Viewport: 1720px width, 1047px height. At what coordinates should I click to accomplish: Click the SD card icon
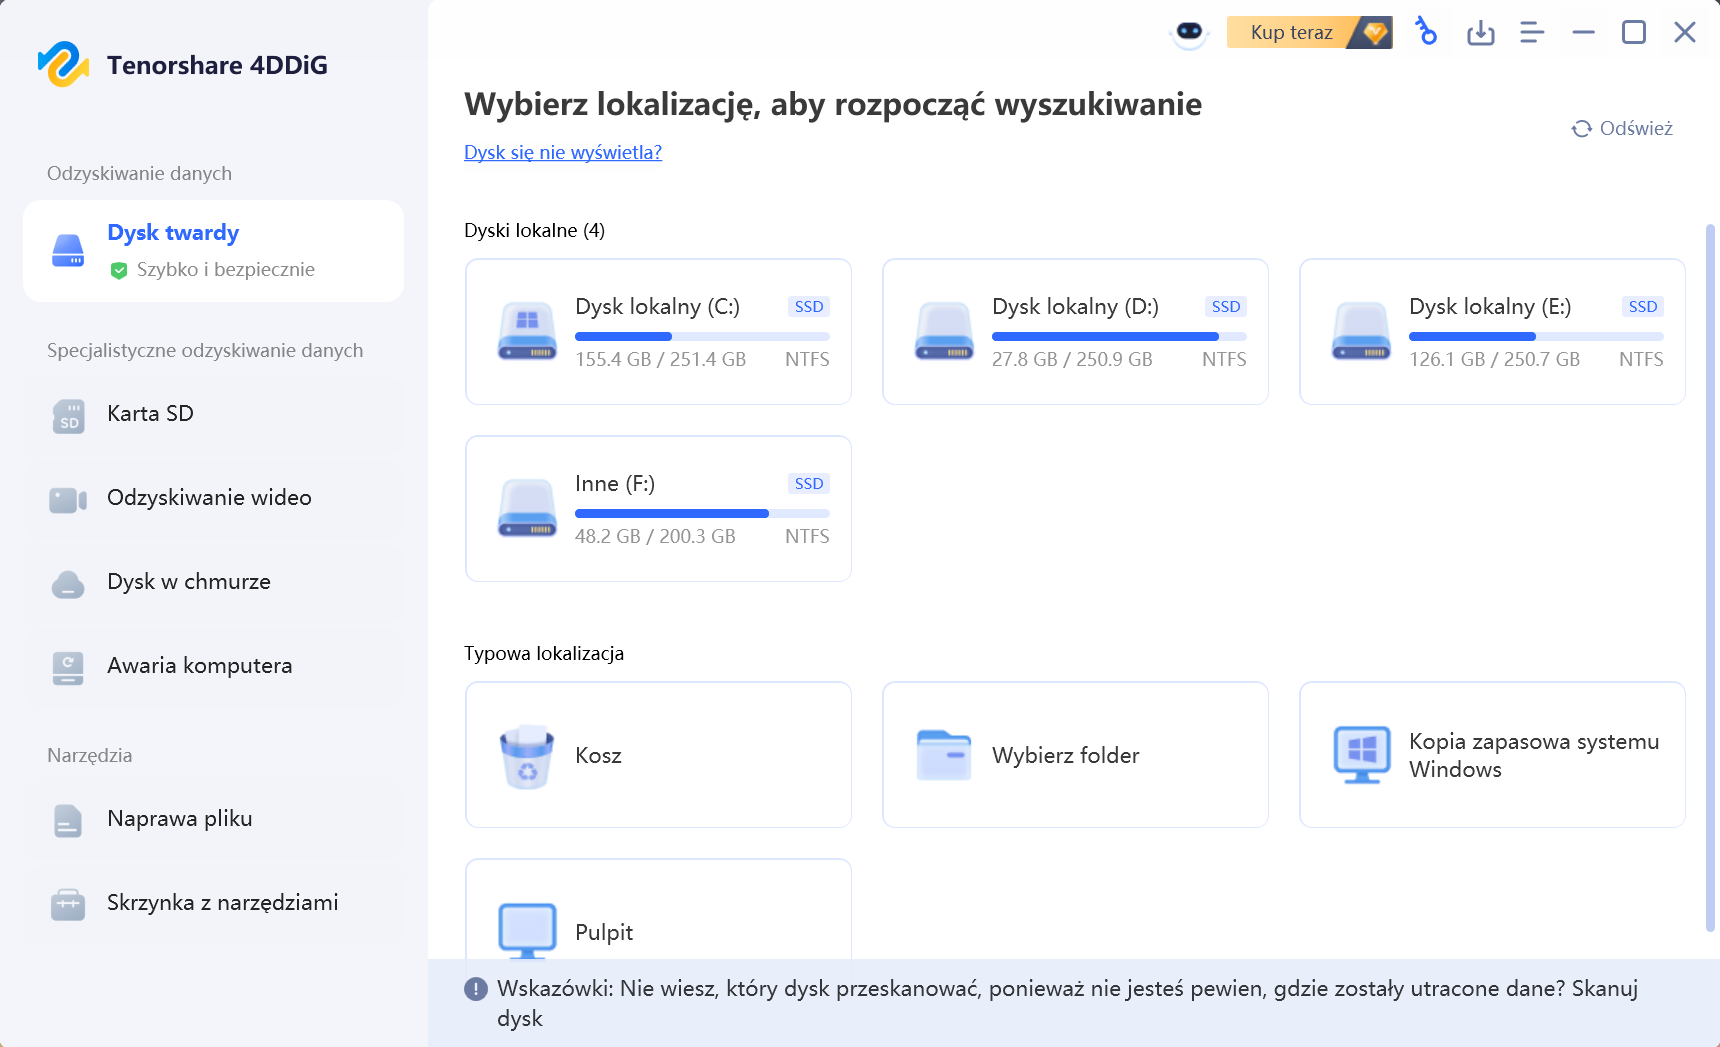(68, 416)
